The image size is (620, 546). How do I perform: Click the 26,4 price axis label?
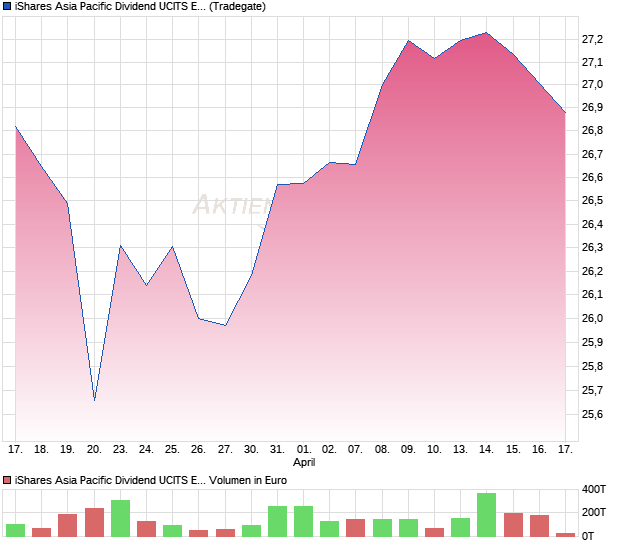point(592,224)
